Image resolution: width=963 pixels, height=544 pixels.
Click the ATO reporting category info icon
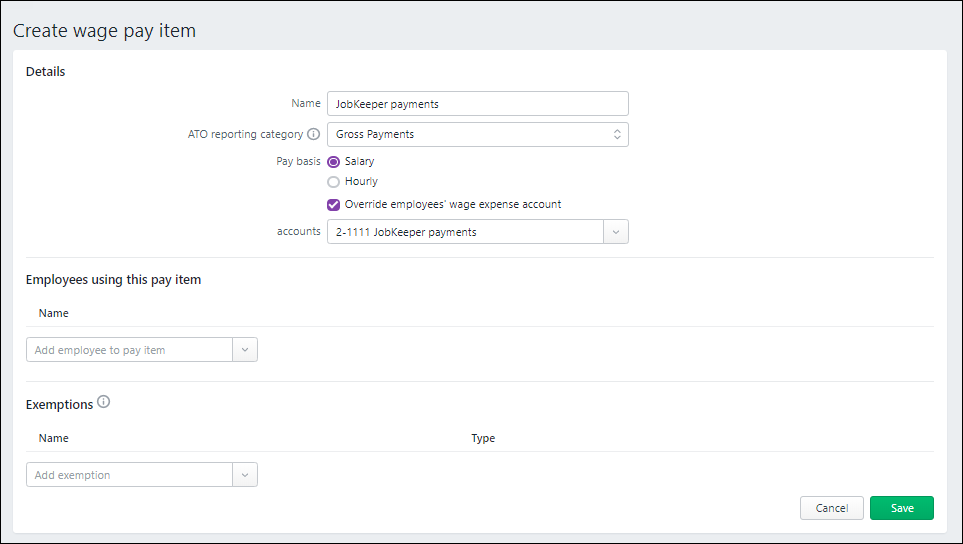pyautogui.click(x=313, y=134)
